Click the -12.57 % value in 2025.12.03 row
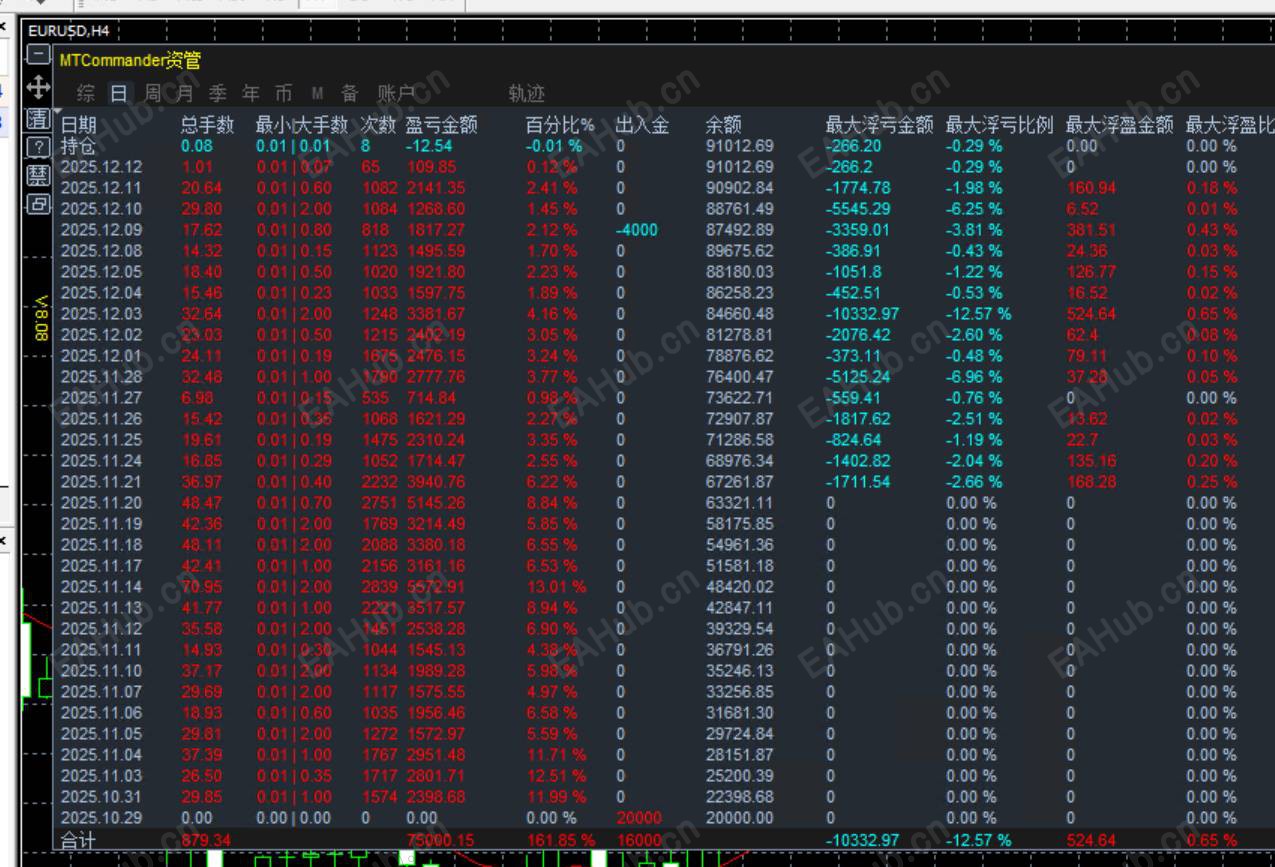This screenshot has width=1275, height=867. [978, 314]
